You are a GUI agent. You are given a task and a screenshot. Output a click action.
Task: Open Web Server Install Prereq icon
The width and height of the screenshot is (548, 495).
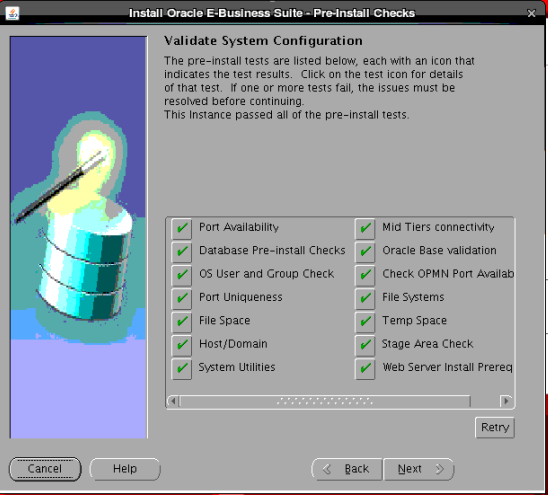pos(365,368)
